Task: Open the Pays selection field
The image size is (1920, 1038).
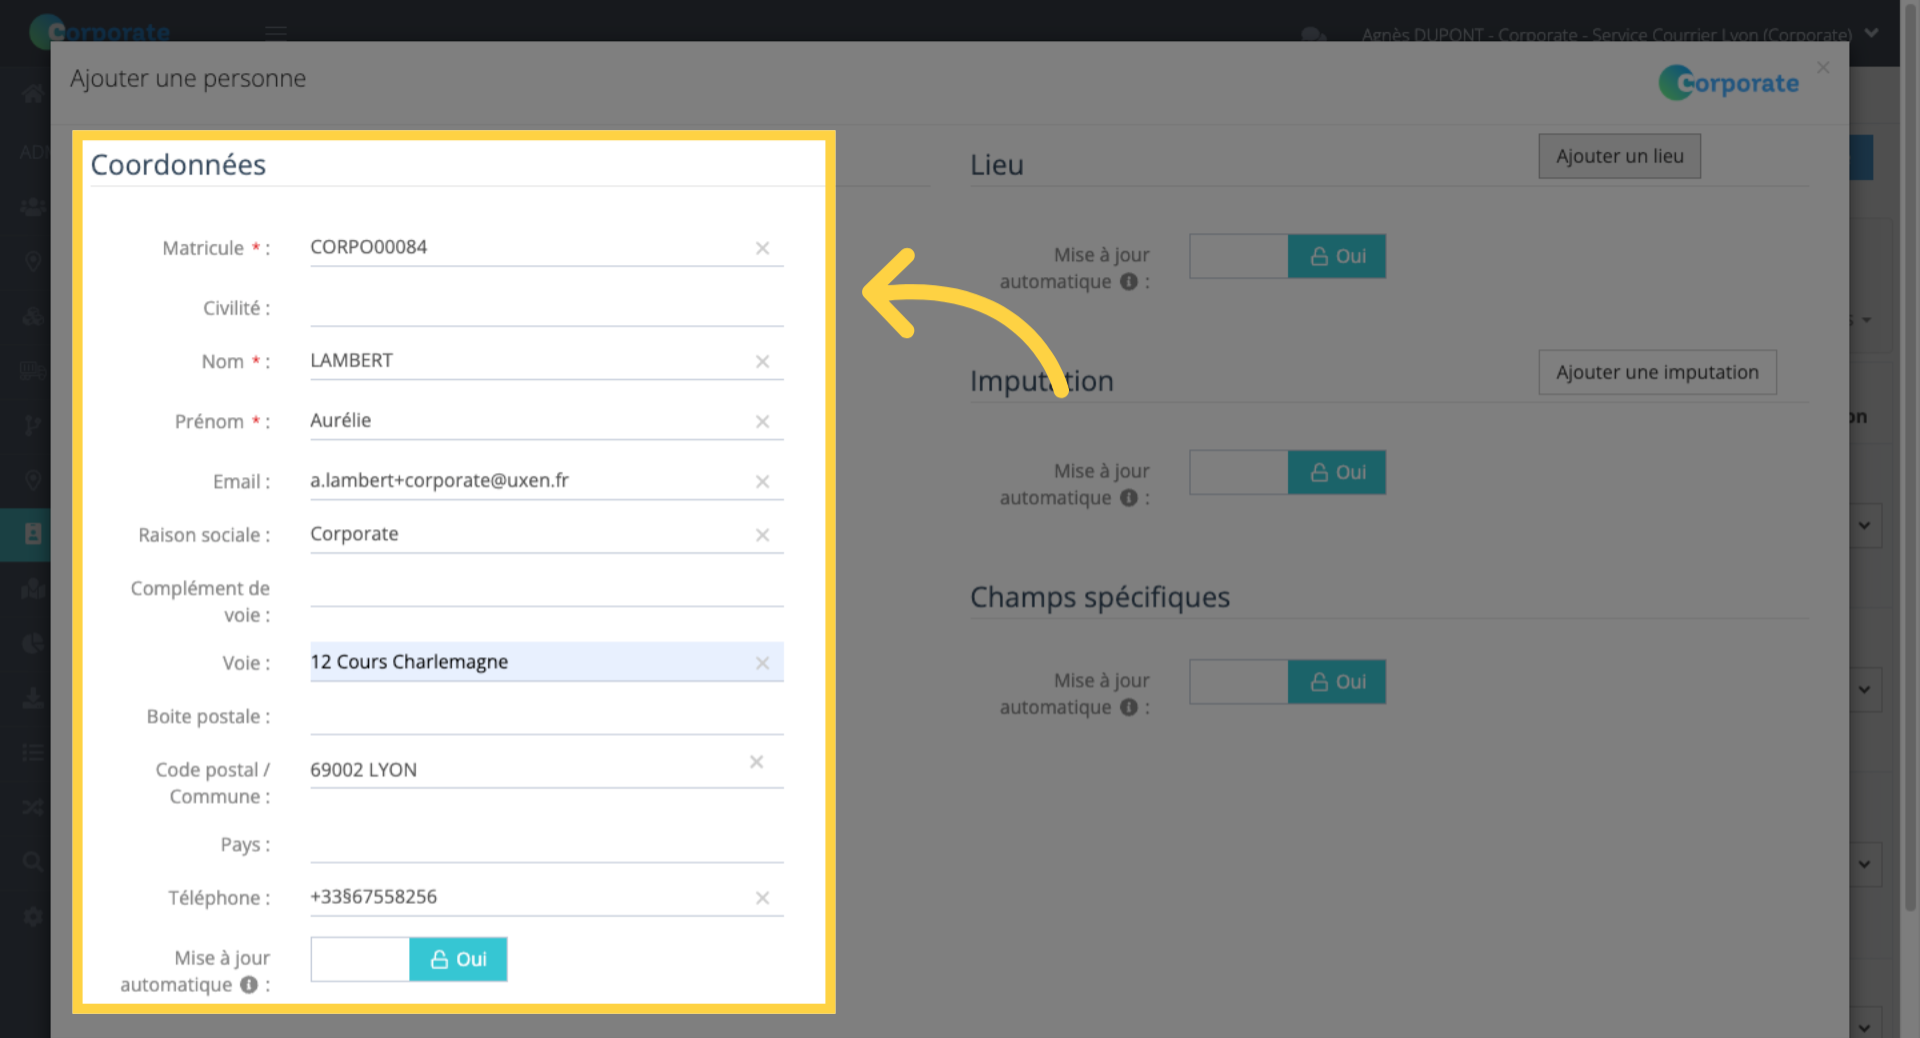Action: tap(547, 844)
